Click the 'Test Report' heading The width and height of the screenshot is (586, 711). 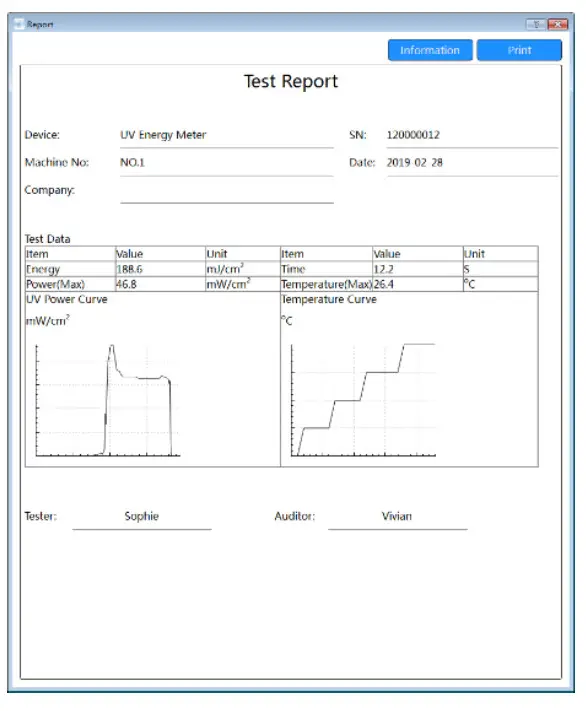coord(291,82)
